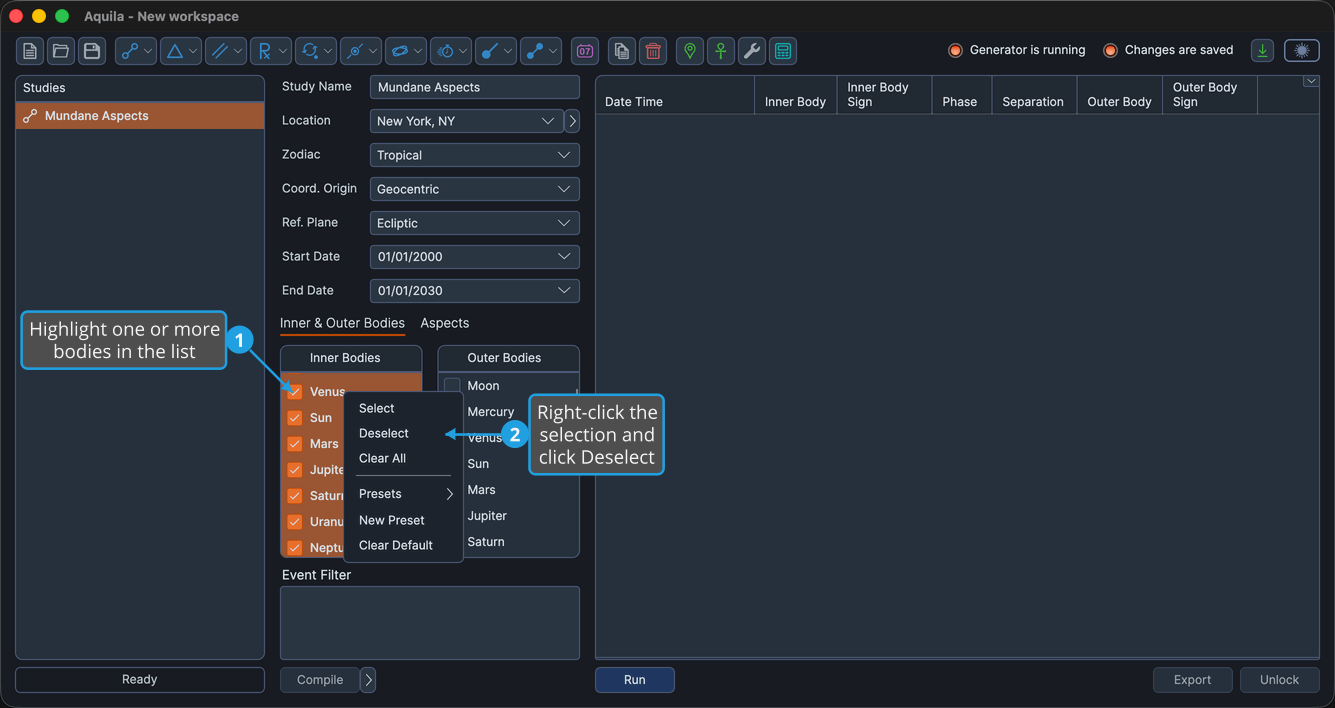The height and width of the screenshot is (708, 1335).
Task: Click the ringed planet orbit icon
Action: (x=400, y=51)
